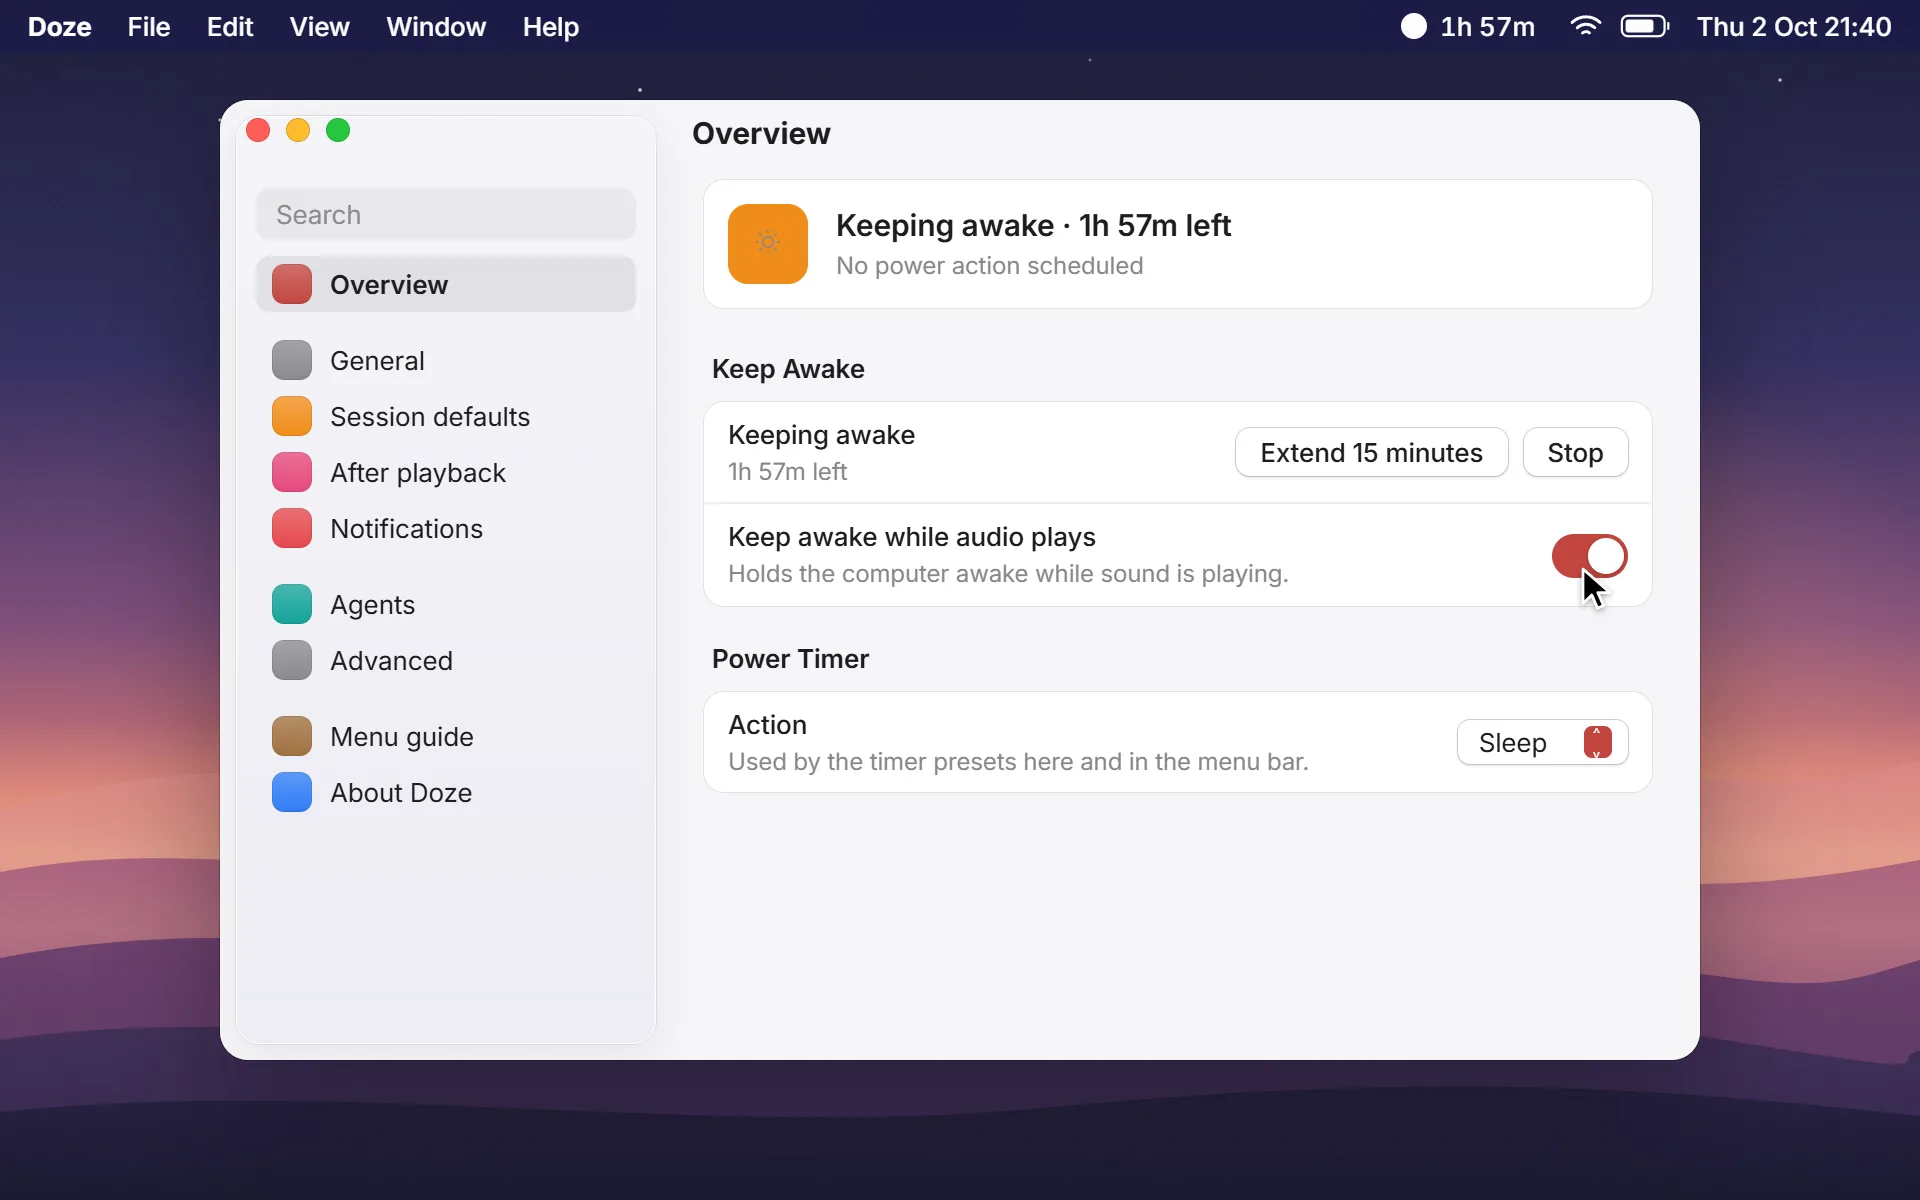Viewport: 1920px width, 1200px height.
Task: Click the orange sun status icon
Action: pyautogui.click(x=768, y=244)
